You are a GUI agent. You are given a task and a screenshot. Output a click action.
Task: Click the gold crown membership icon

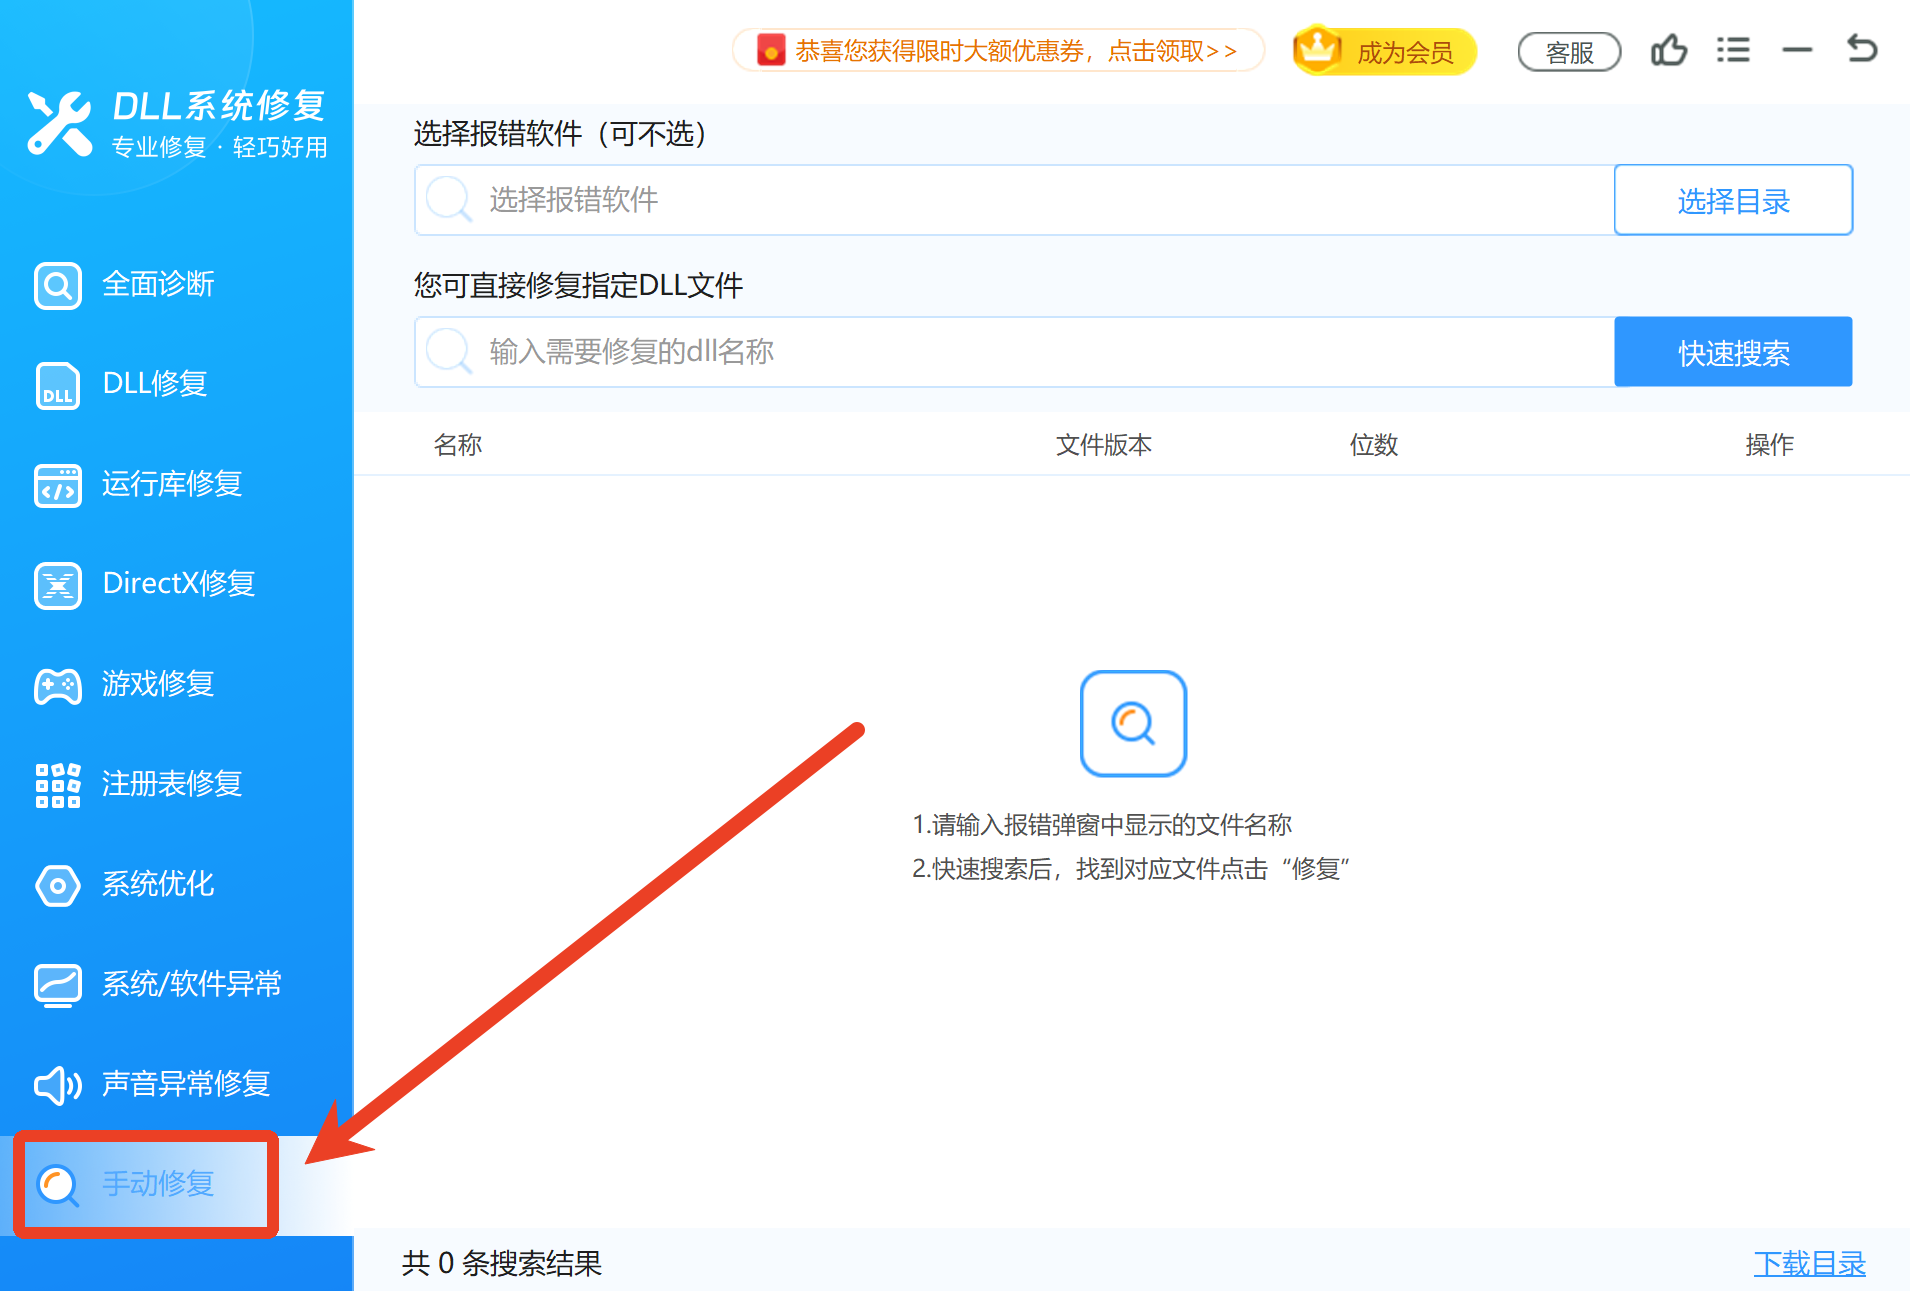coord(1318,49)
